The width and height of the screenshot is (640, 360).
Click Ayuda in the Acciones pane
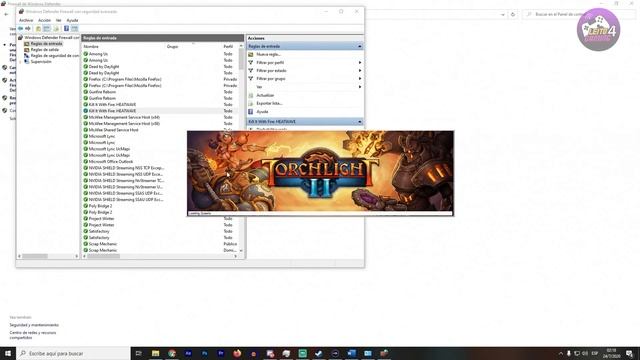pos(262,111)
